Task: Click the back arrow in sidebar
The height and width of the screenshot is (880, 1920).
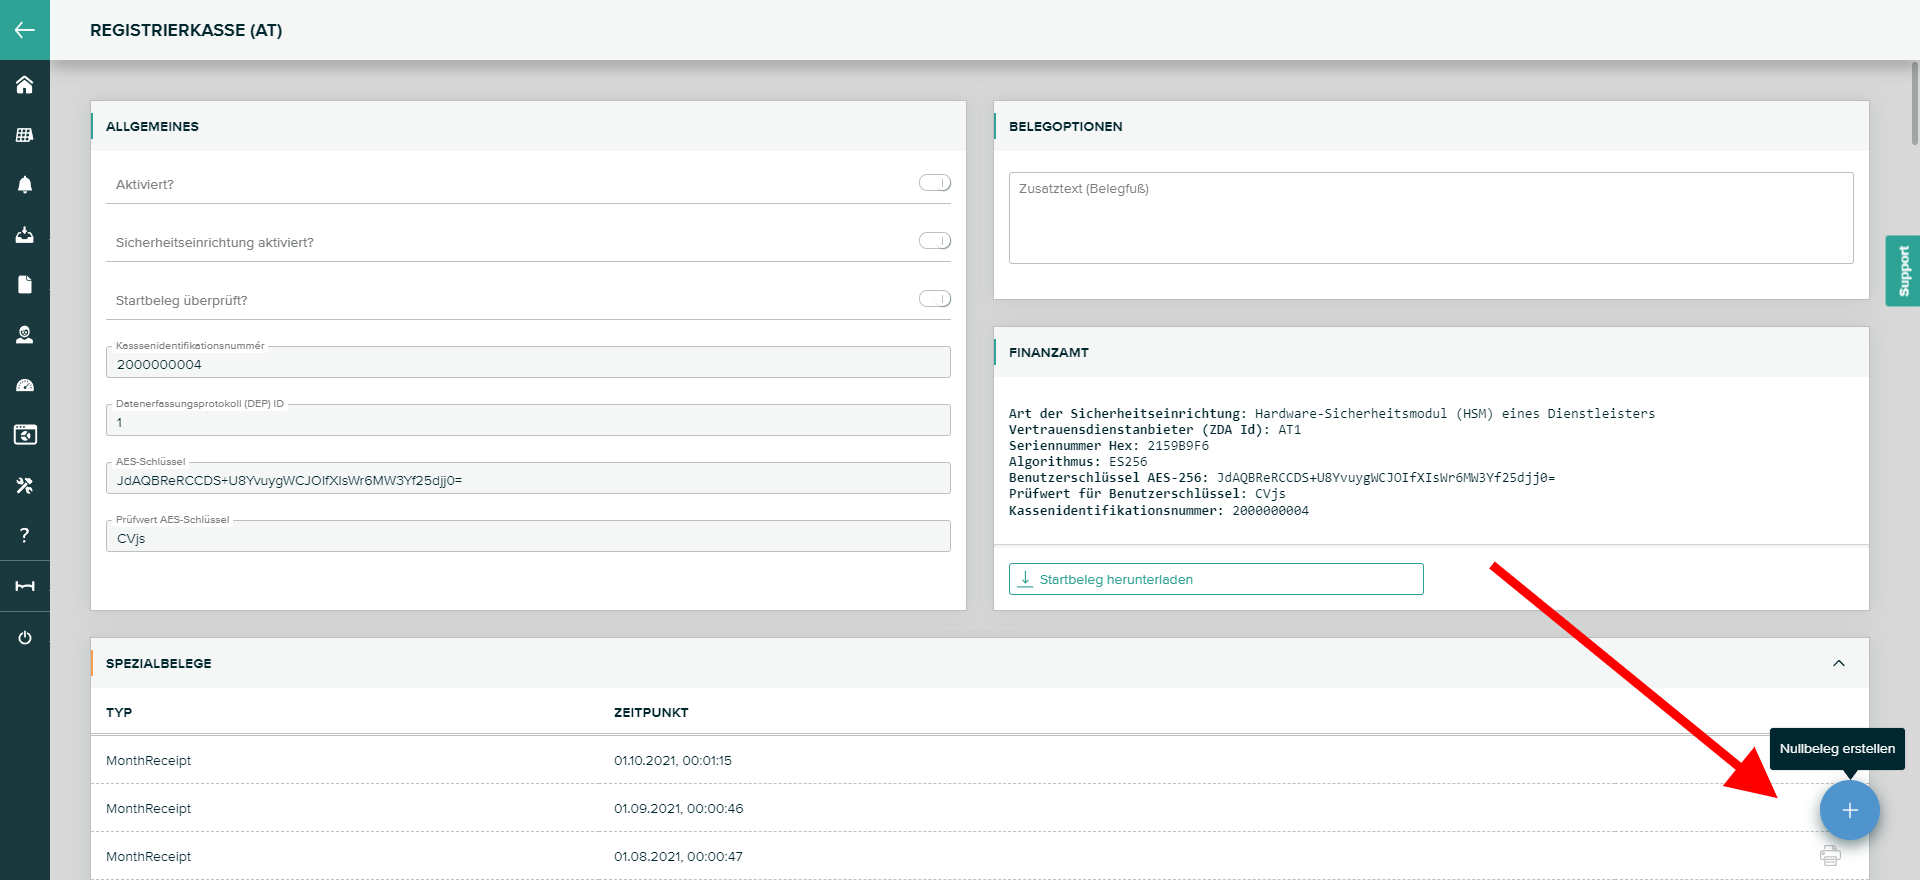Action: 25,30
